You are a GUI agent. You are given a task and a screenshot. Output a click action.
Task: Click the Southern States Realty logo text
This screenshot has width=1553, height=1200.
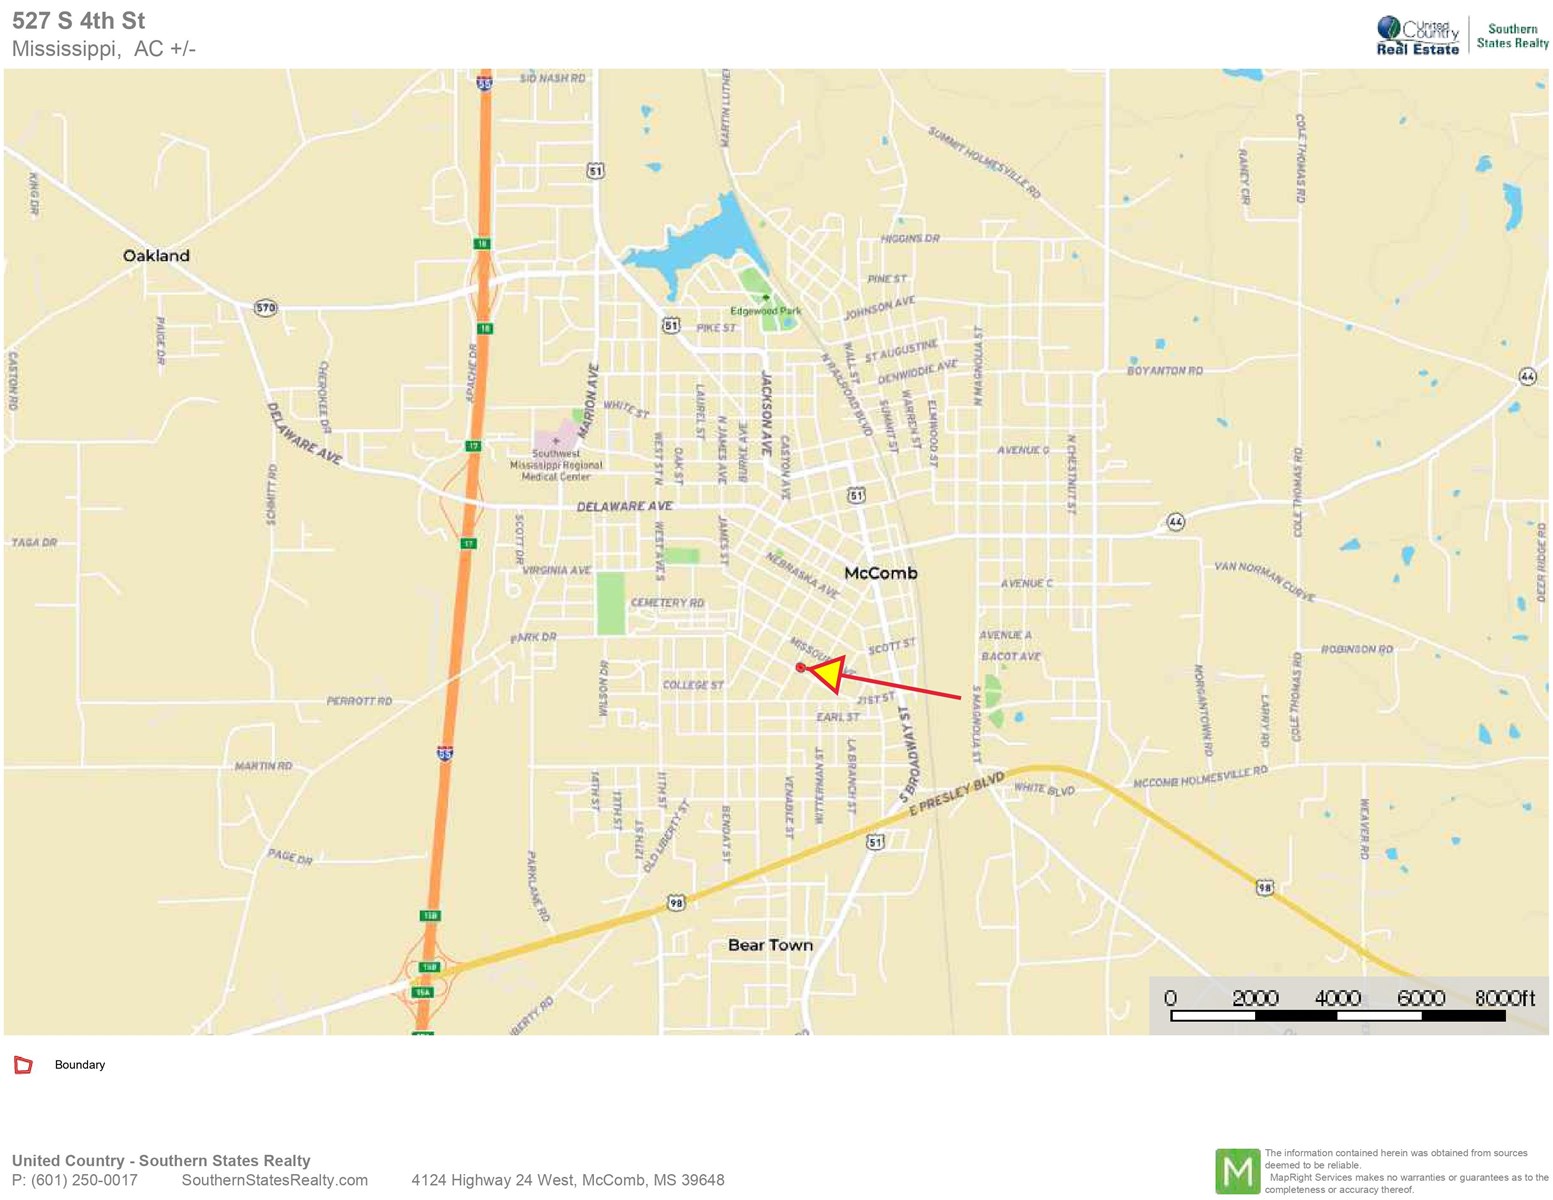tap(1512, 36)
